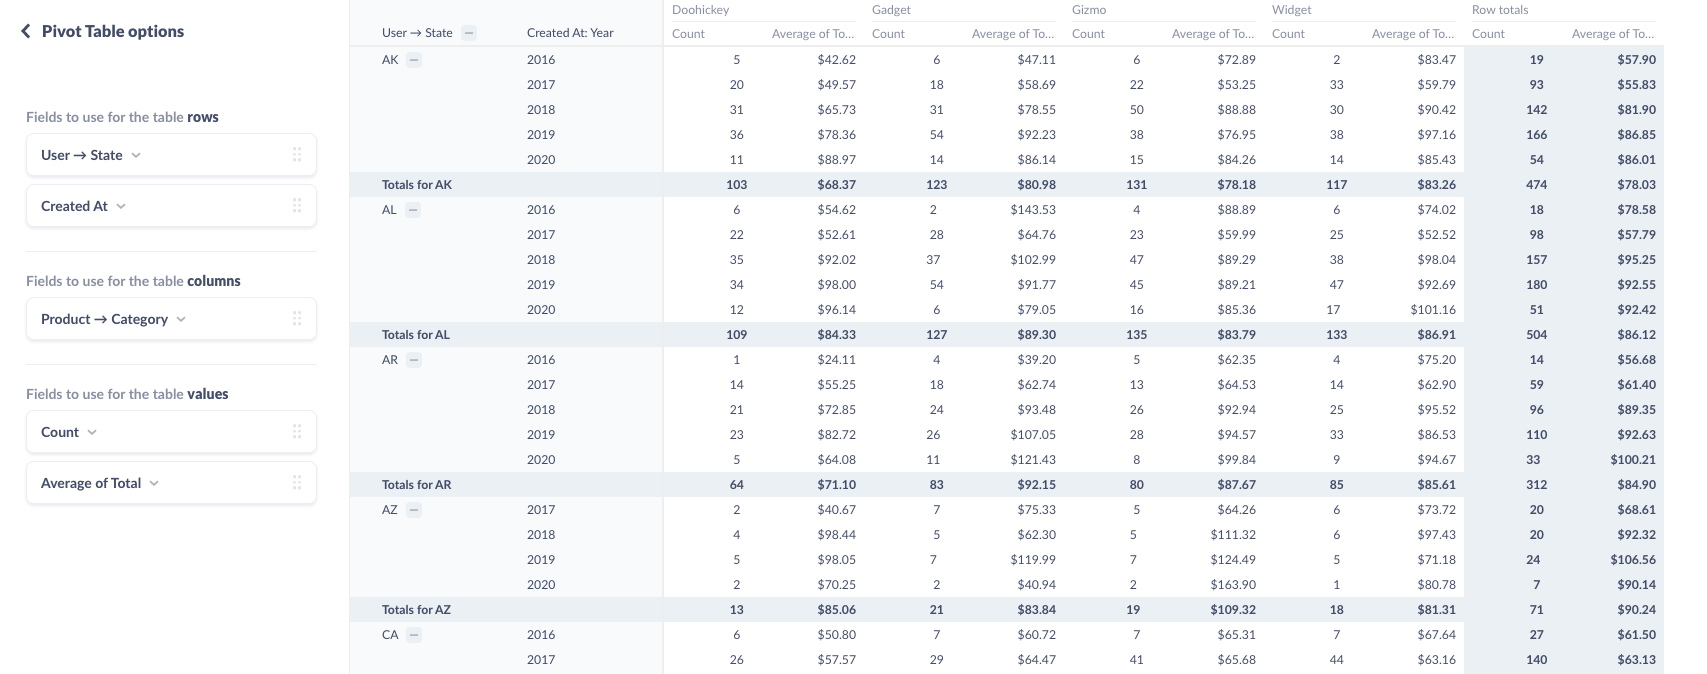Open the User → State field dropdown
The height and width of the screenshot is (674, 1707).
click(136, 156)
